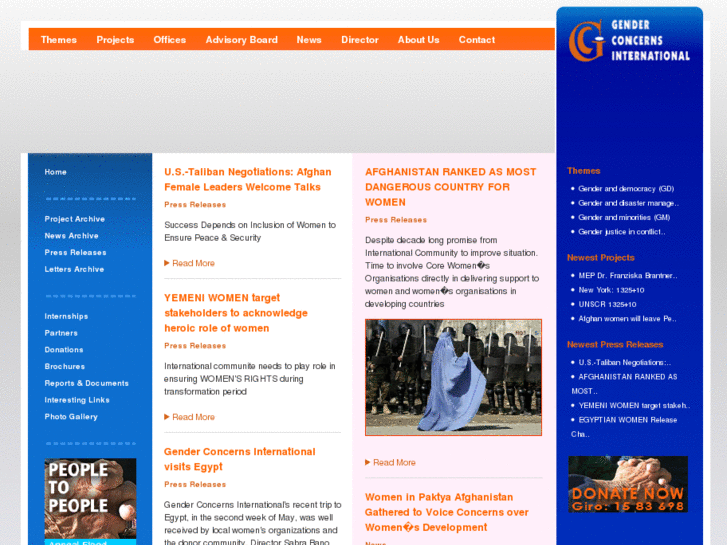Open the Projects menu item
The width and height of the screenshot is (727, 545).
[115, 40]
